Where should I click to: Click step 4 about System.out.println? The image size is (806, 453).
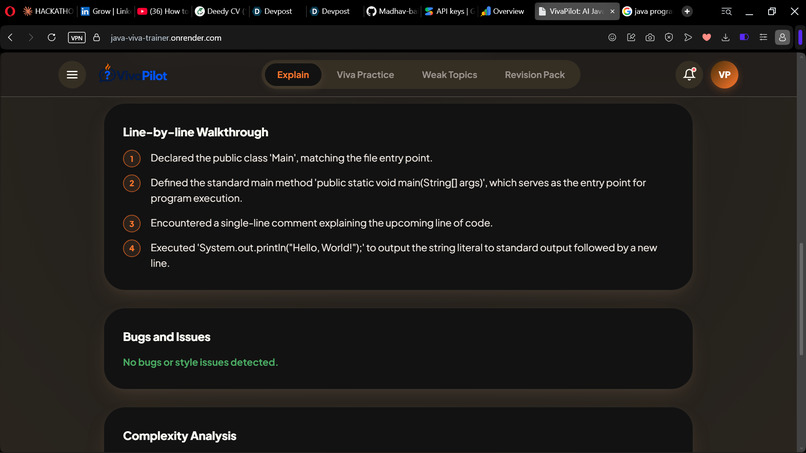404,255
